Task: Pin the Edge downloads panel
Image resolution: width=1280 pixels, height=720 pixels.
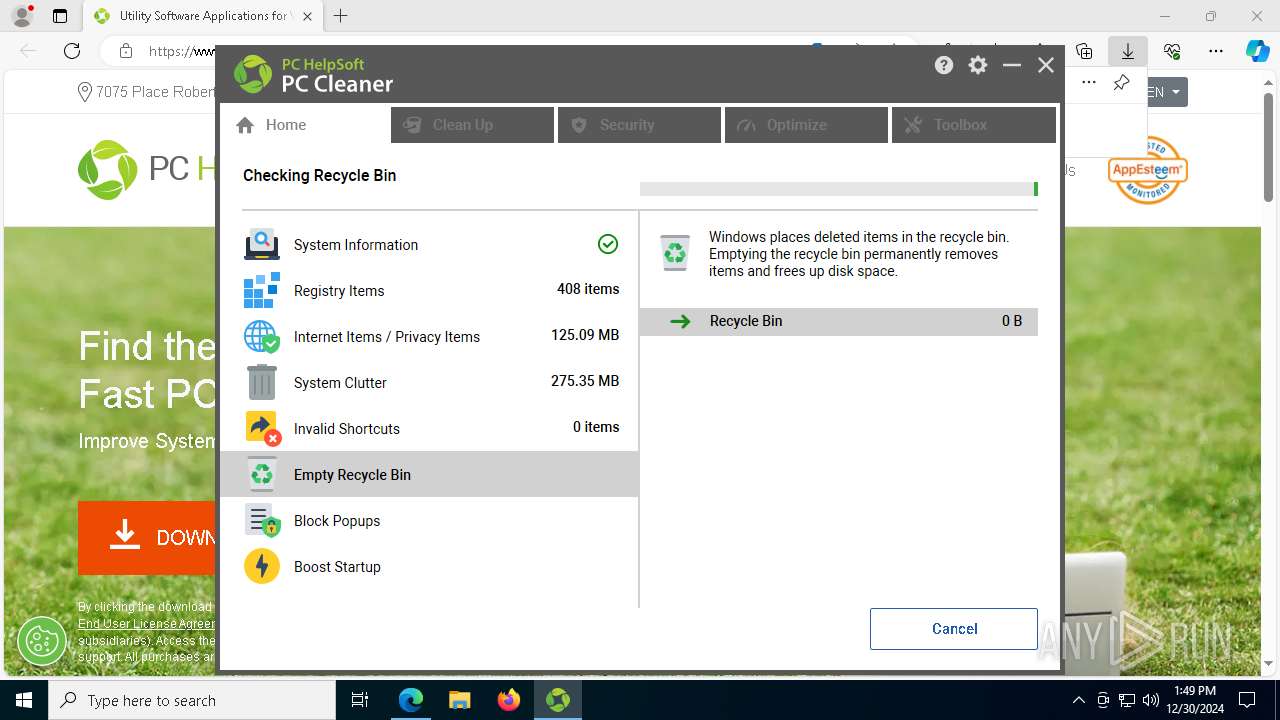Action: click(x=1122, y=83)
